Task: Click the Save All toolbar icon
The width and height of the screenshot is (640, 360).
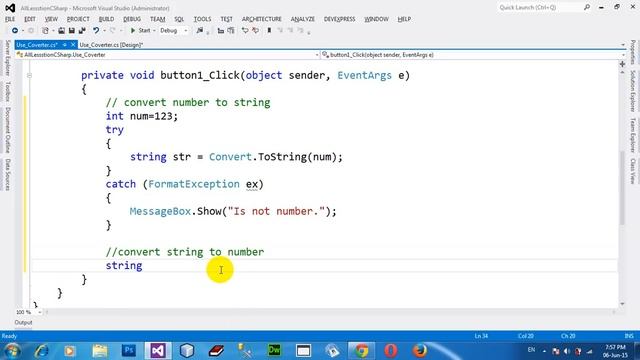Action: [82, 31]
